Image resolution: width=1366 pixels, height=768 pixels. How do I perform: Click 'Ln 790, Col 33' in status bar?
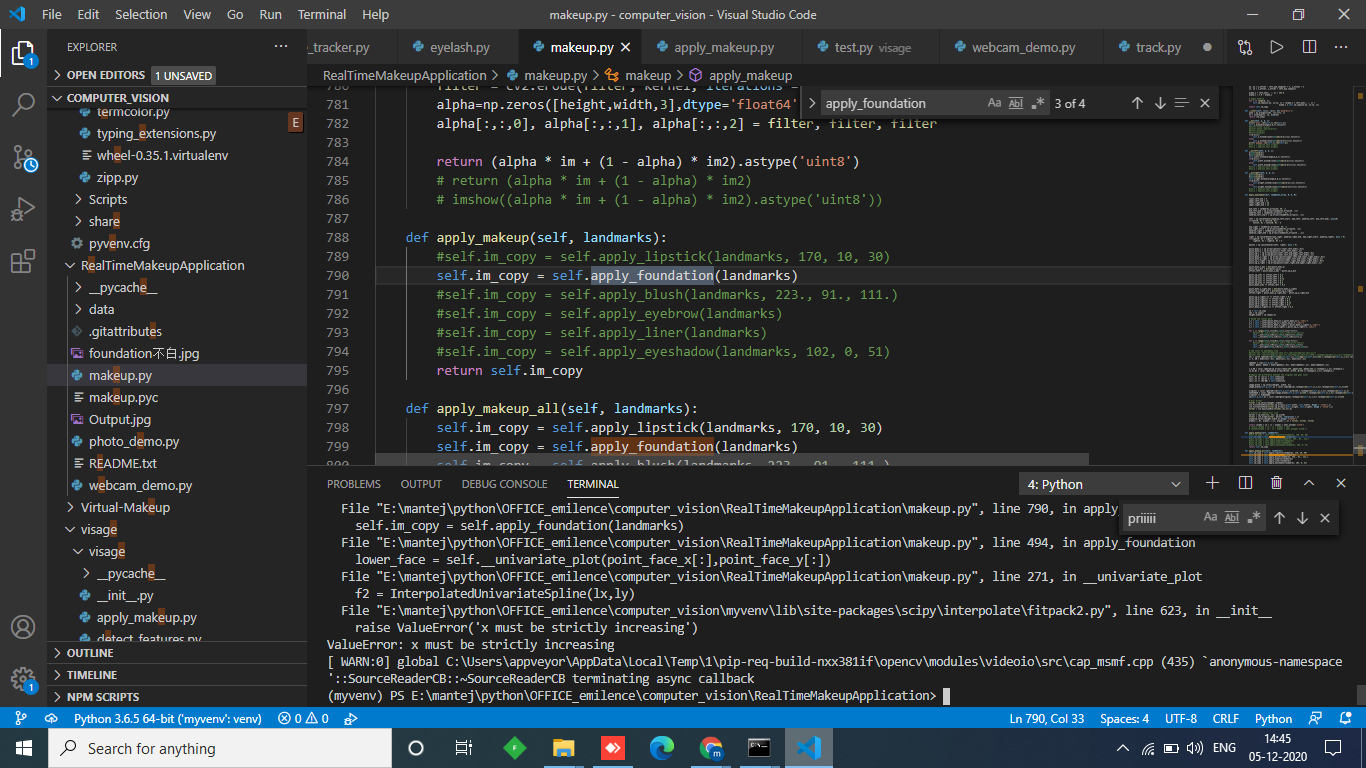pos(1047,718)
